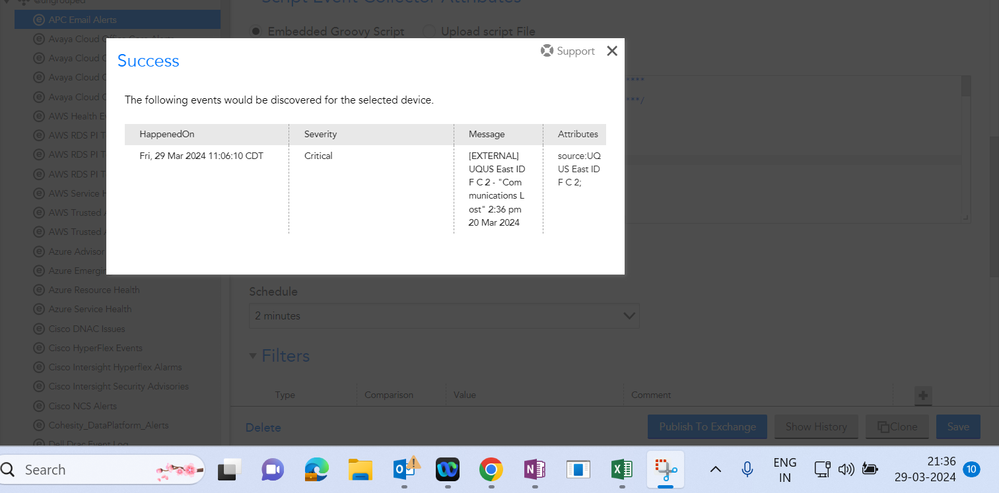
Task: Open Cisco HyperFlex Events event source
Action: (96, 348)
